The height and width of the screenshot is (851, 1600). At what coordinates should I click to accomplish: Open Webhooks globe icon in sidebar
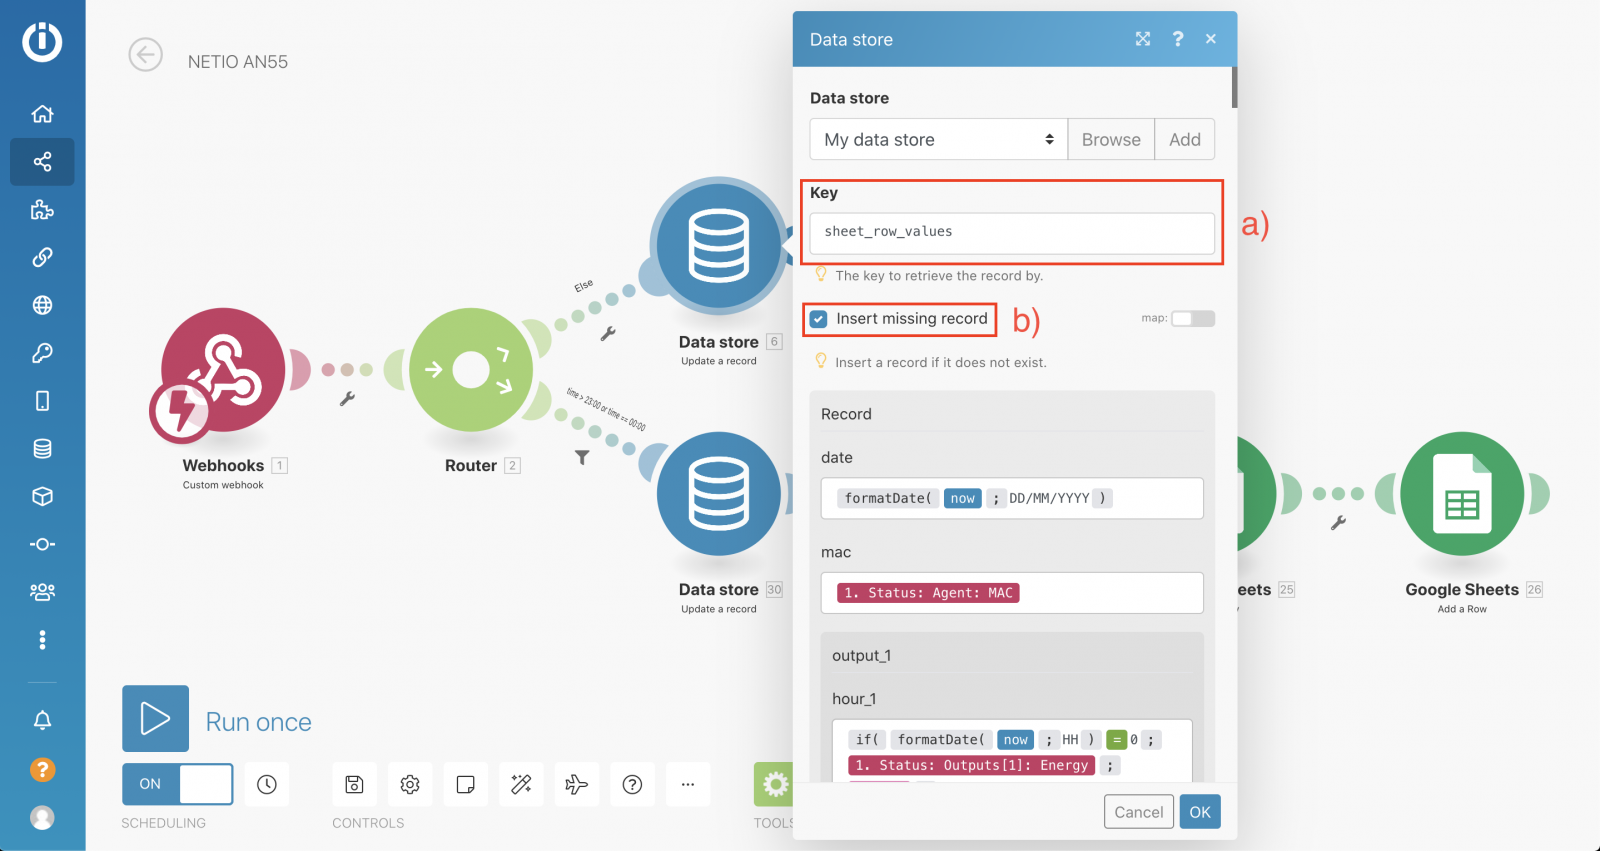(42, 305)
